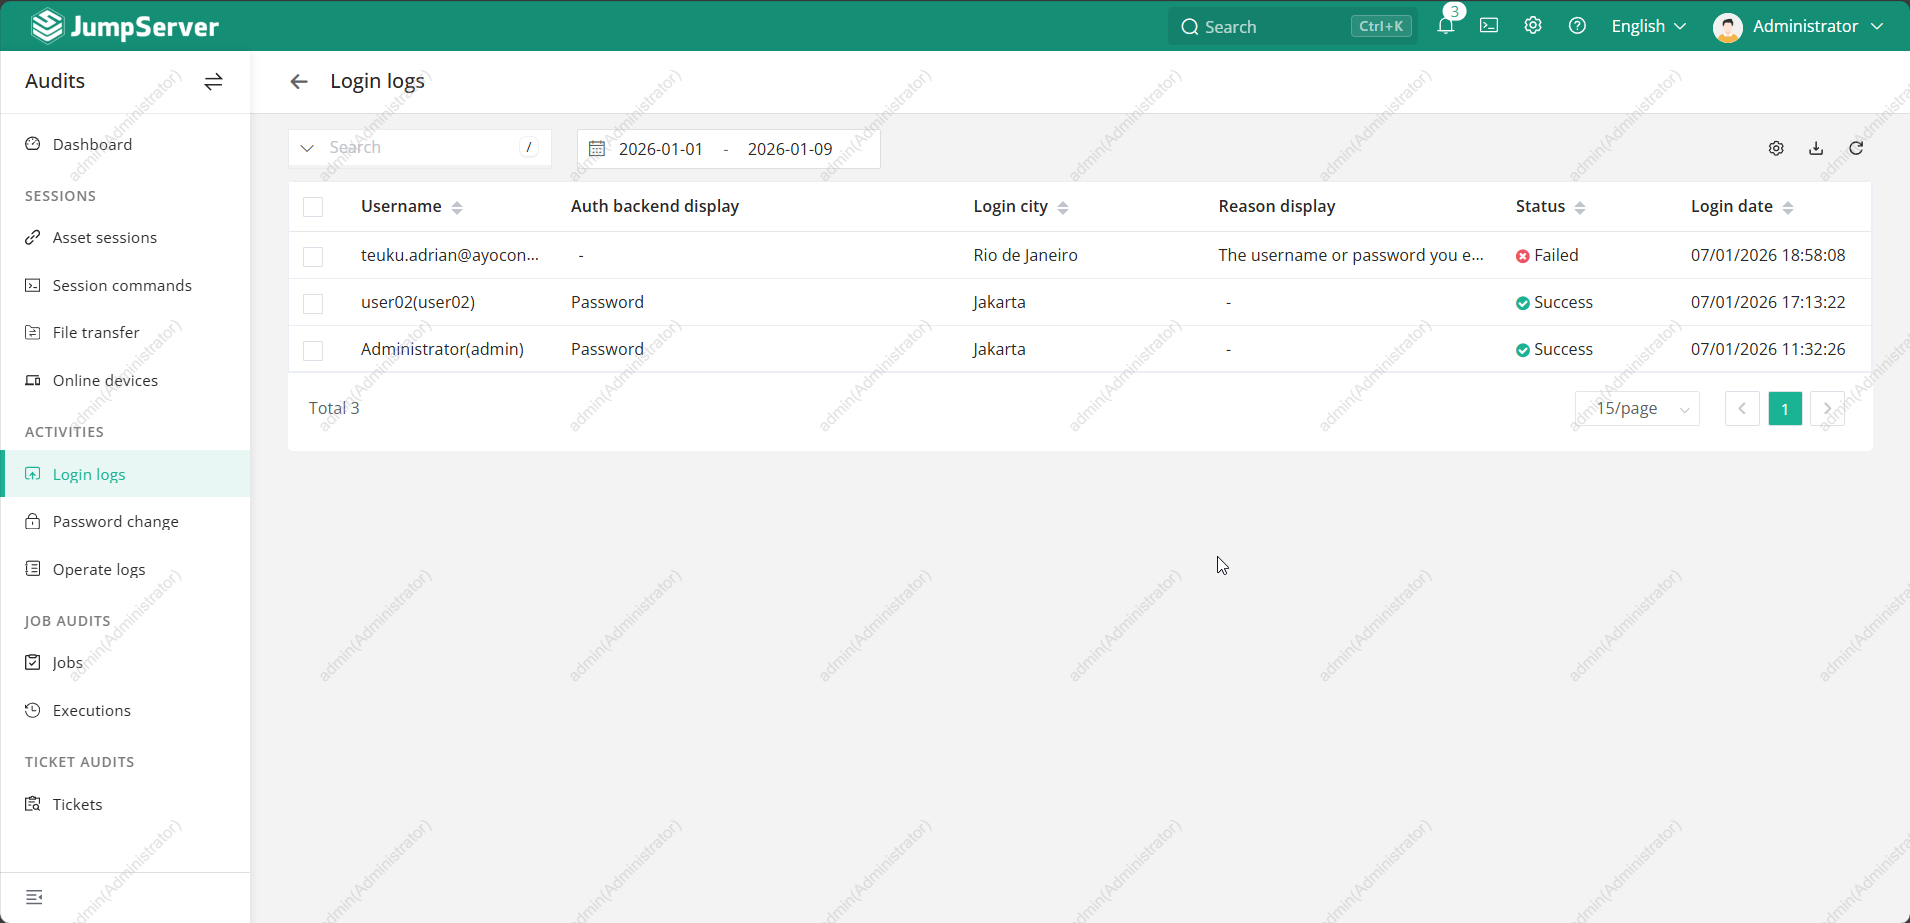Open Operate logs in sidebar
Screen dimensions: 1910x923
(x=99, y=569)
